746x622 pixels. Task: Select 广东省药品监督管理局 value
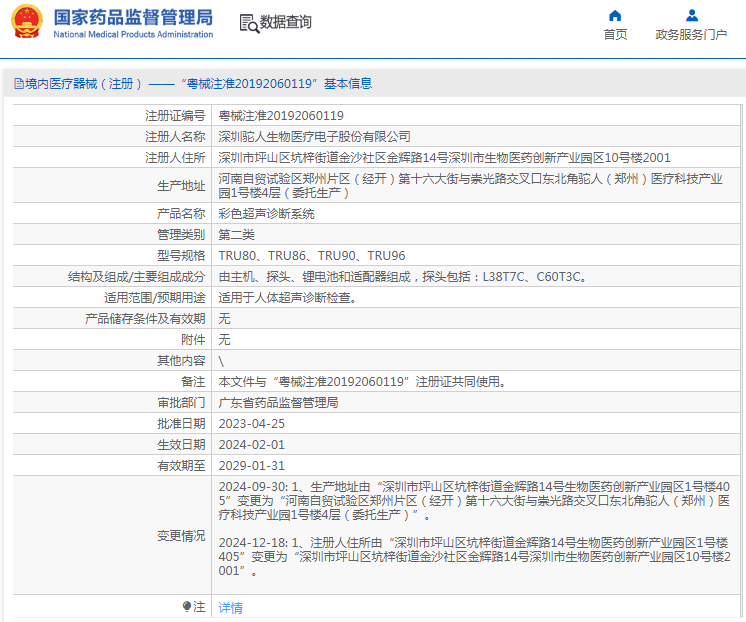(278, 403)
